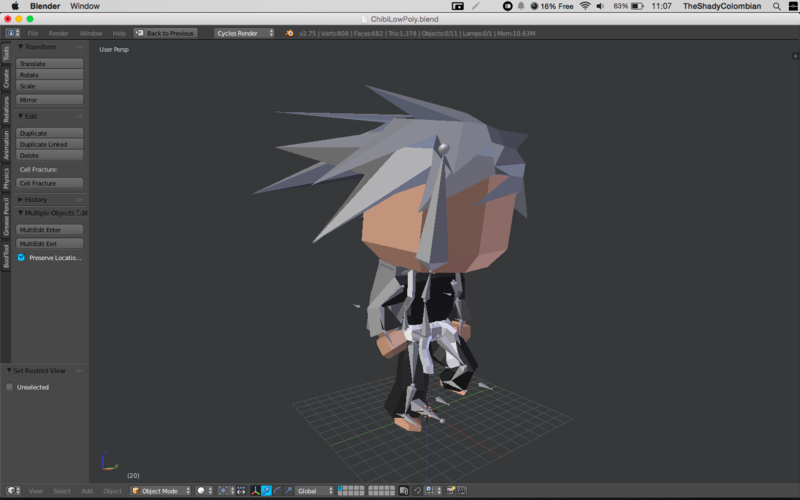
Task: Open the Object Mode dropdown
Action: (161, 490)
